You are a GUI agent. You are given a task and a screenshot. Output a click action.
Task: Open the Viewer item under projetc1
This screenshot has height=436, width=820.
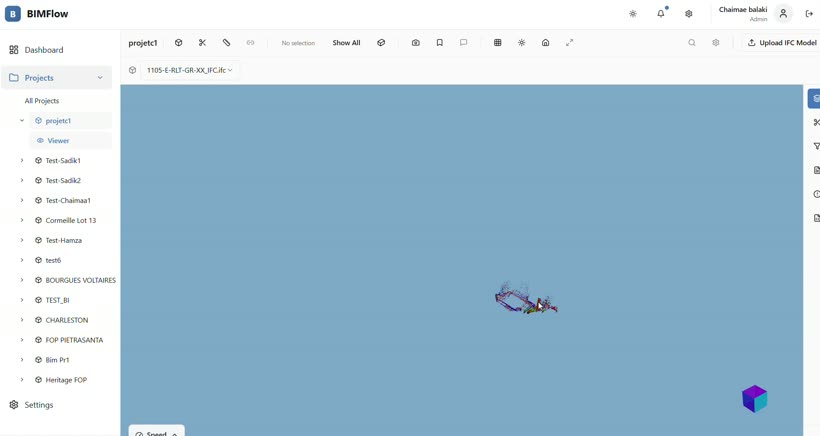pyautogui.click(x=71, y=141)
